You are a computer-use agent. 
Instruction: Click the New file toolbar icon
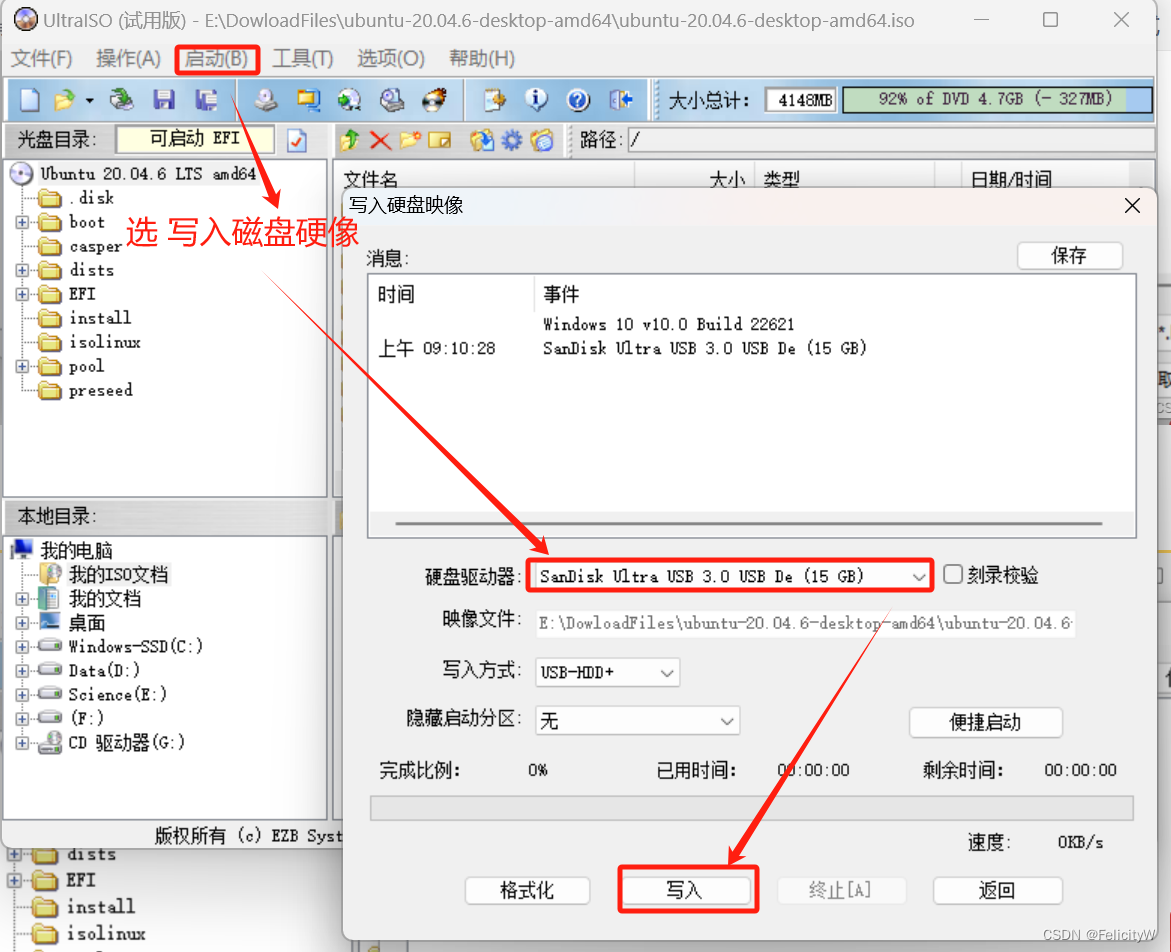30,99
